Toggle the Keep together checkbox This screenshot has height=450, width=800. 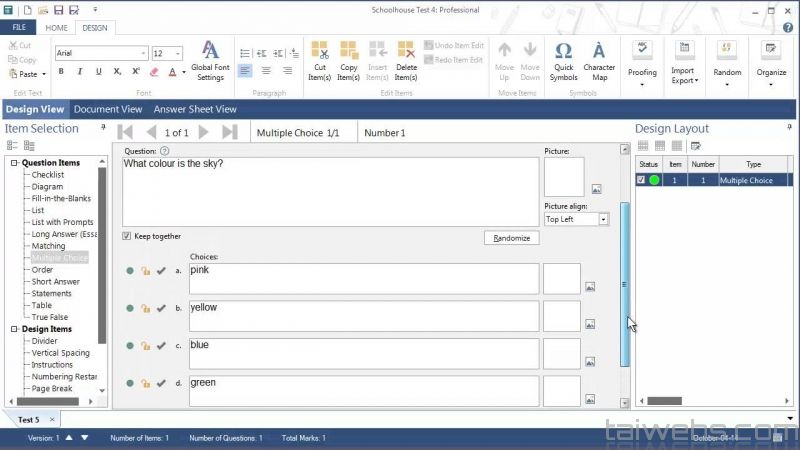pyautogui.click(x=127, y=236)
